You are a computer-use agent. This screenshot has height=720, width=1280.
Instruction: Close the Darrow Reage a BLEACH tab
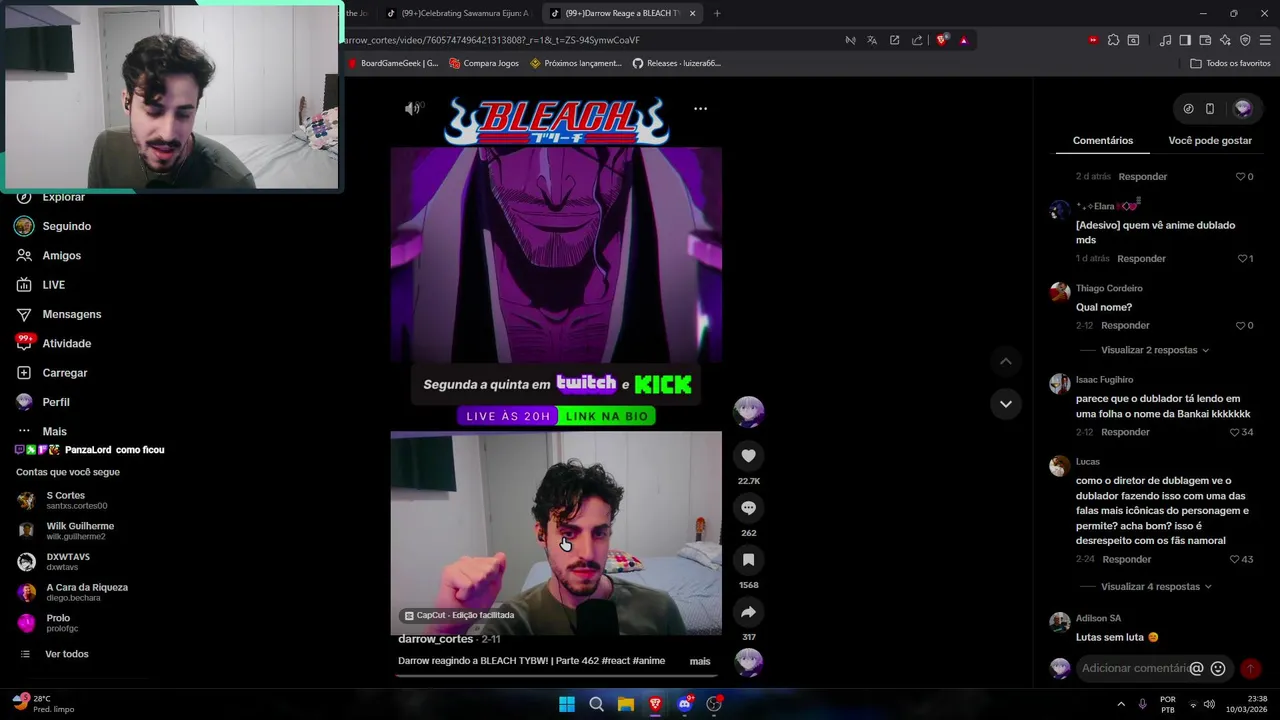(692, 13)
